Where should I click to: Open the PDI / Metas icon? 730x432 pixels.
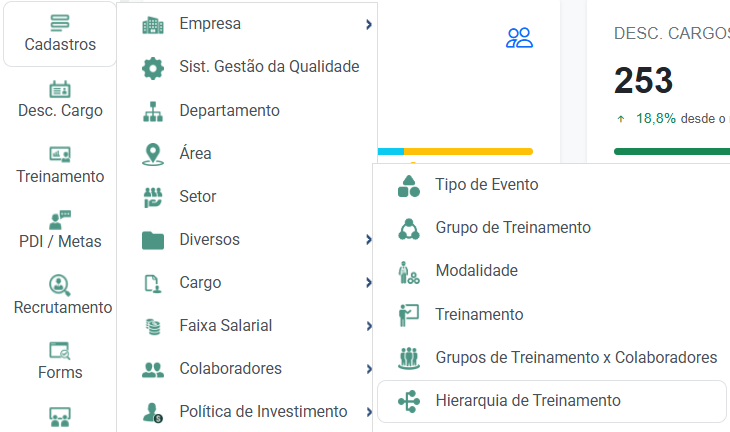coord(60,220)
